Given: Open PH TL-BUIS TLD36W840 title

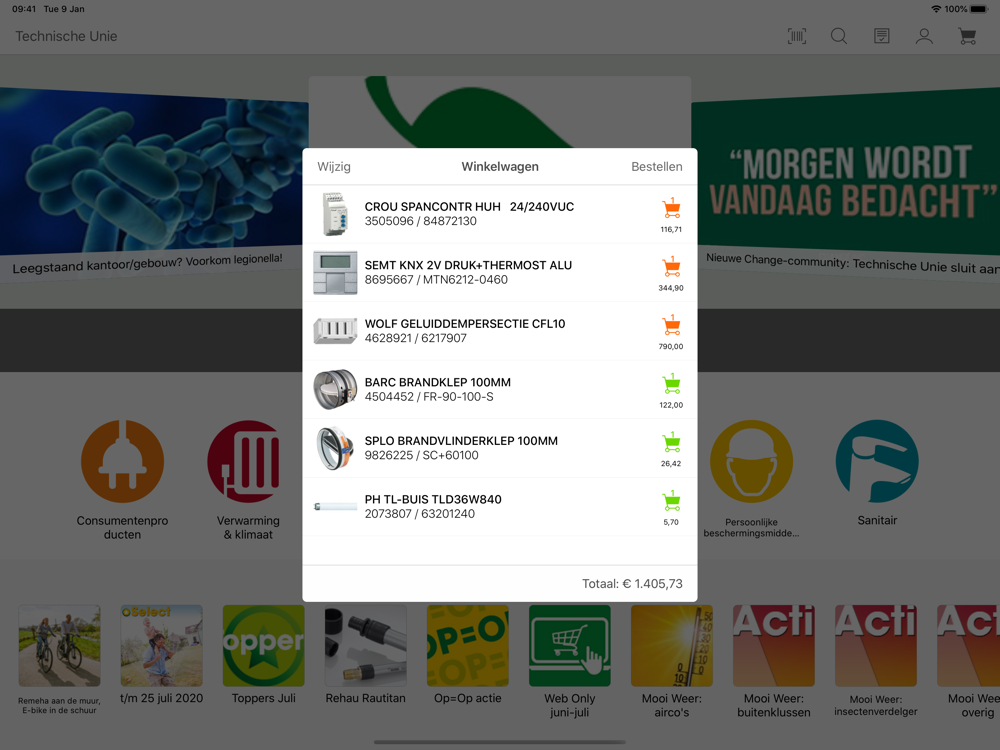Looking at the screenshot, I should tap(433, 499).
